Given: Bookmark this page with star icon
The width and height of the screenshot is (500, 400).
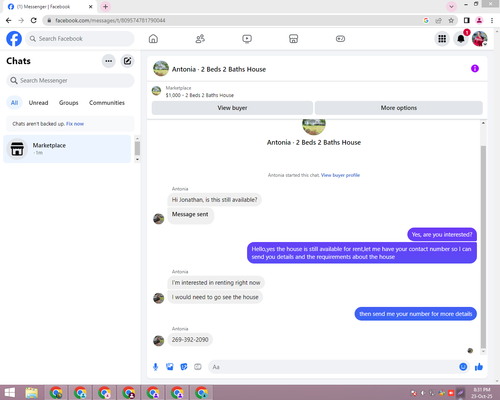Looking at the screenshot, I should pyautogui.click(x=451, y=21).
